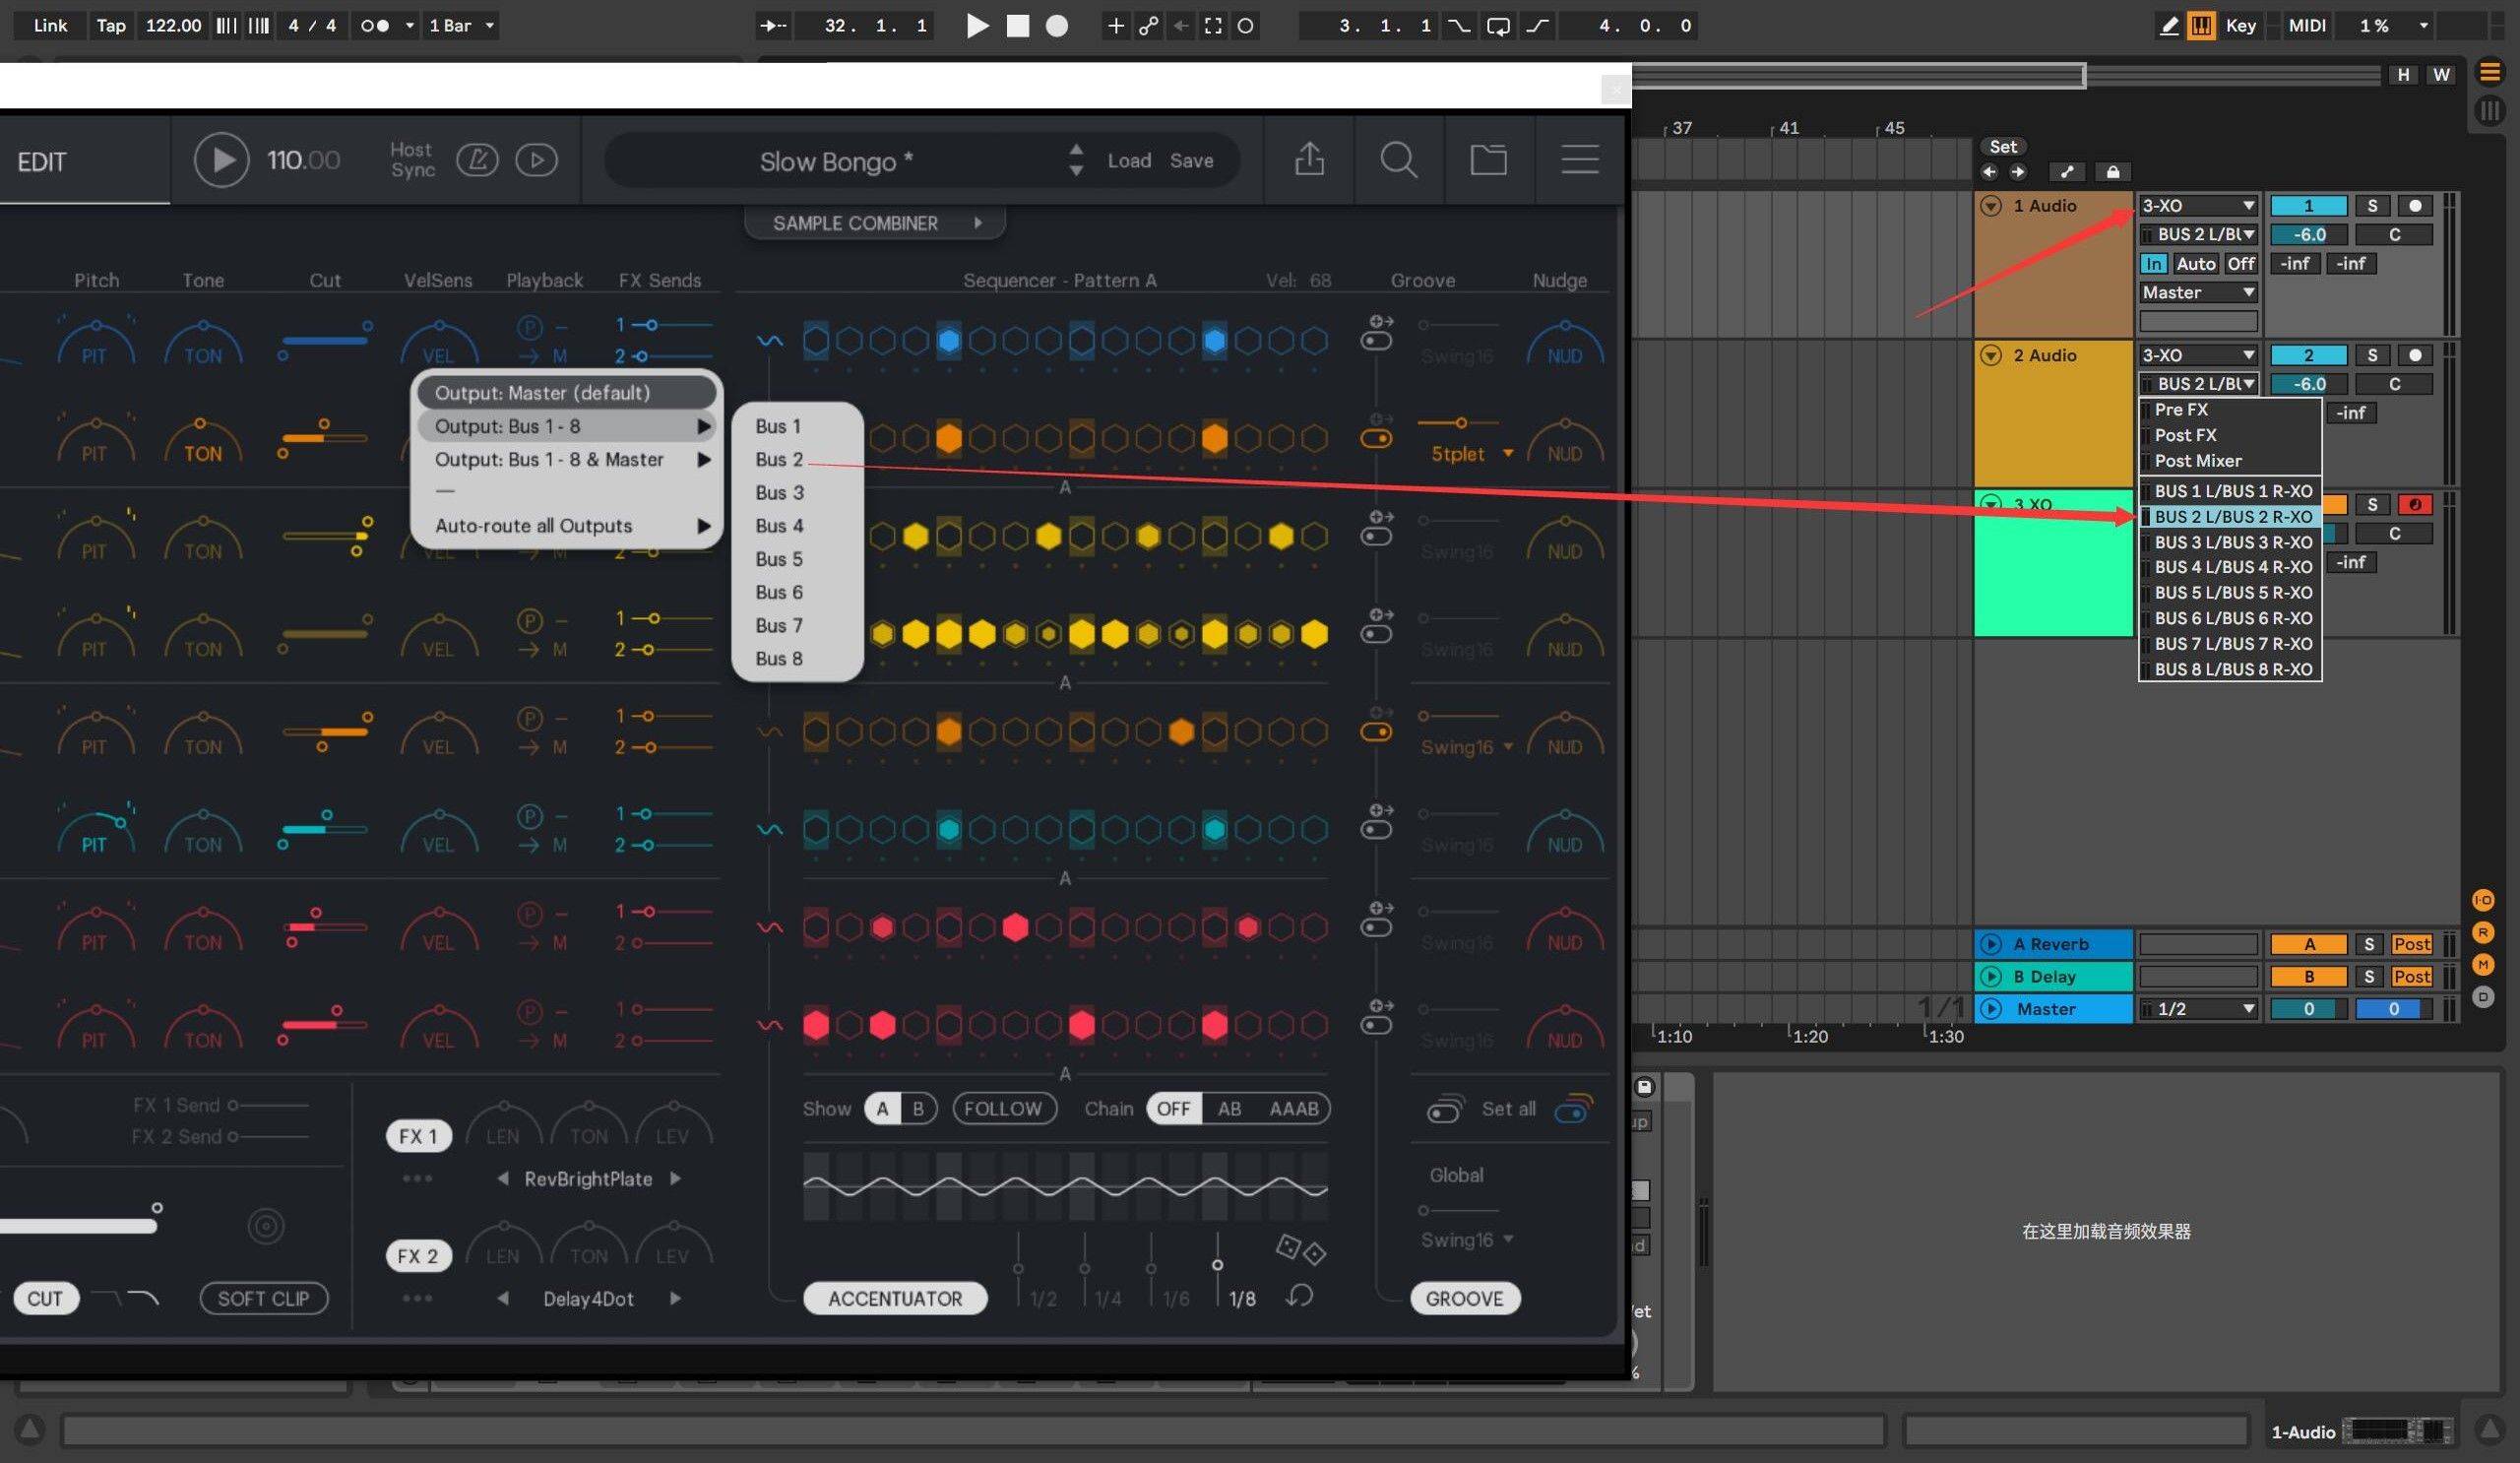Open the Master output 1/2 dropdown

point(2199,1009)
